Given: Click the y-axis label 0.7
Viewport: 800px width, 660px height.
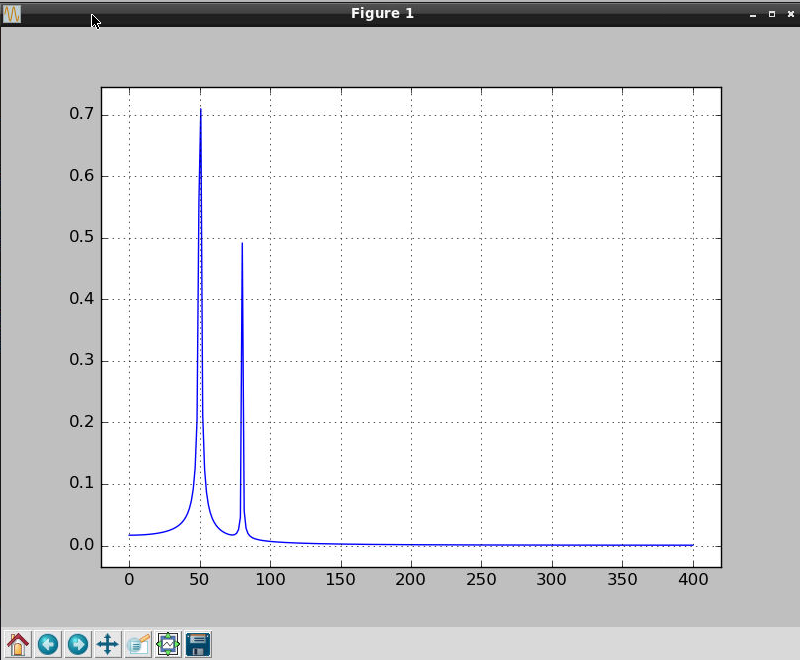Looking at the screenshot, I should pyautogui.click(x=82, y=114).
